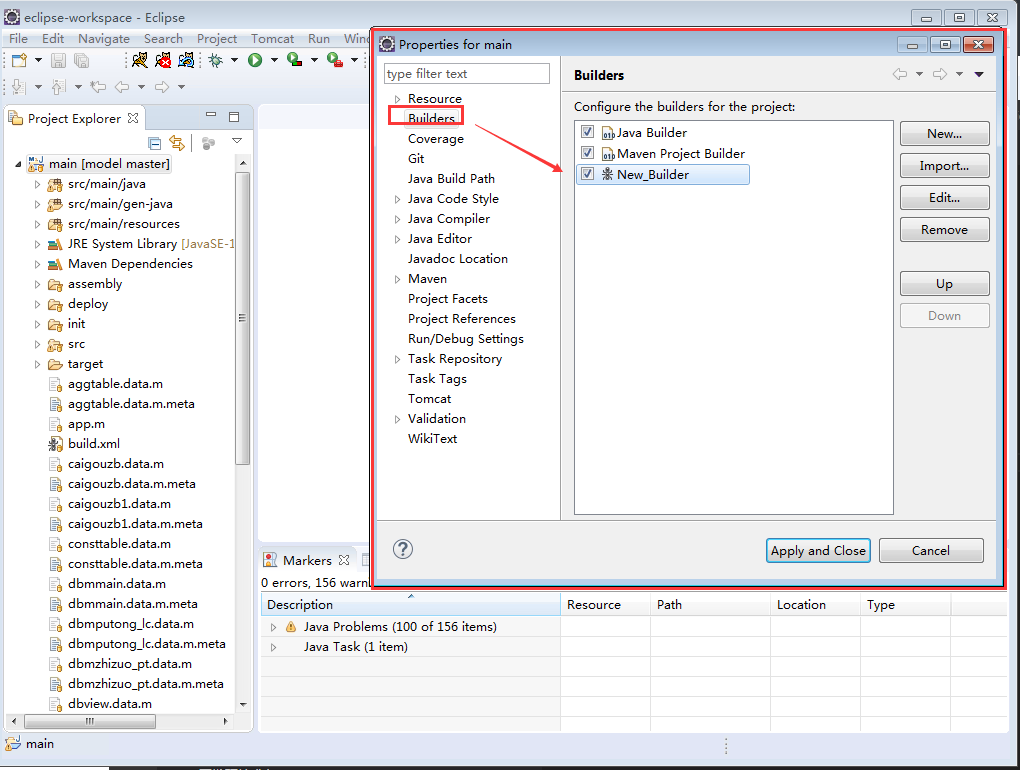Select the Tomcat property page
The width and height of the screenshot is (1020, 770).
pos(429,399)
